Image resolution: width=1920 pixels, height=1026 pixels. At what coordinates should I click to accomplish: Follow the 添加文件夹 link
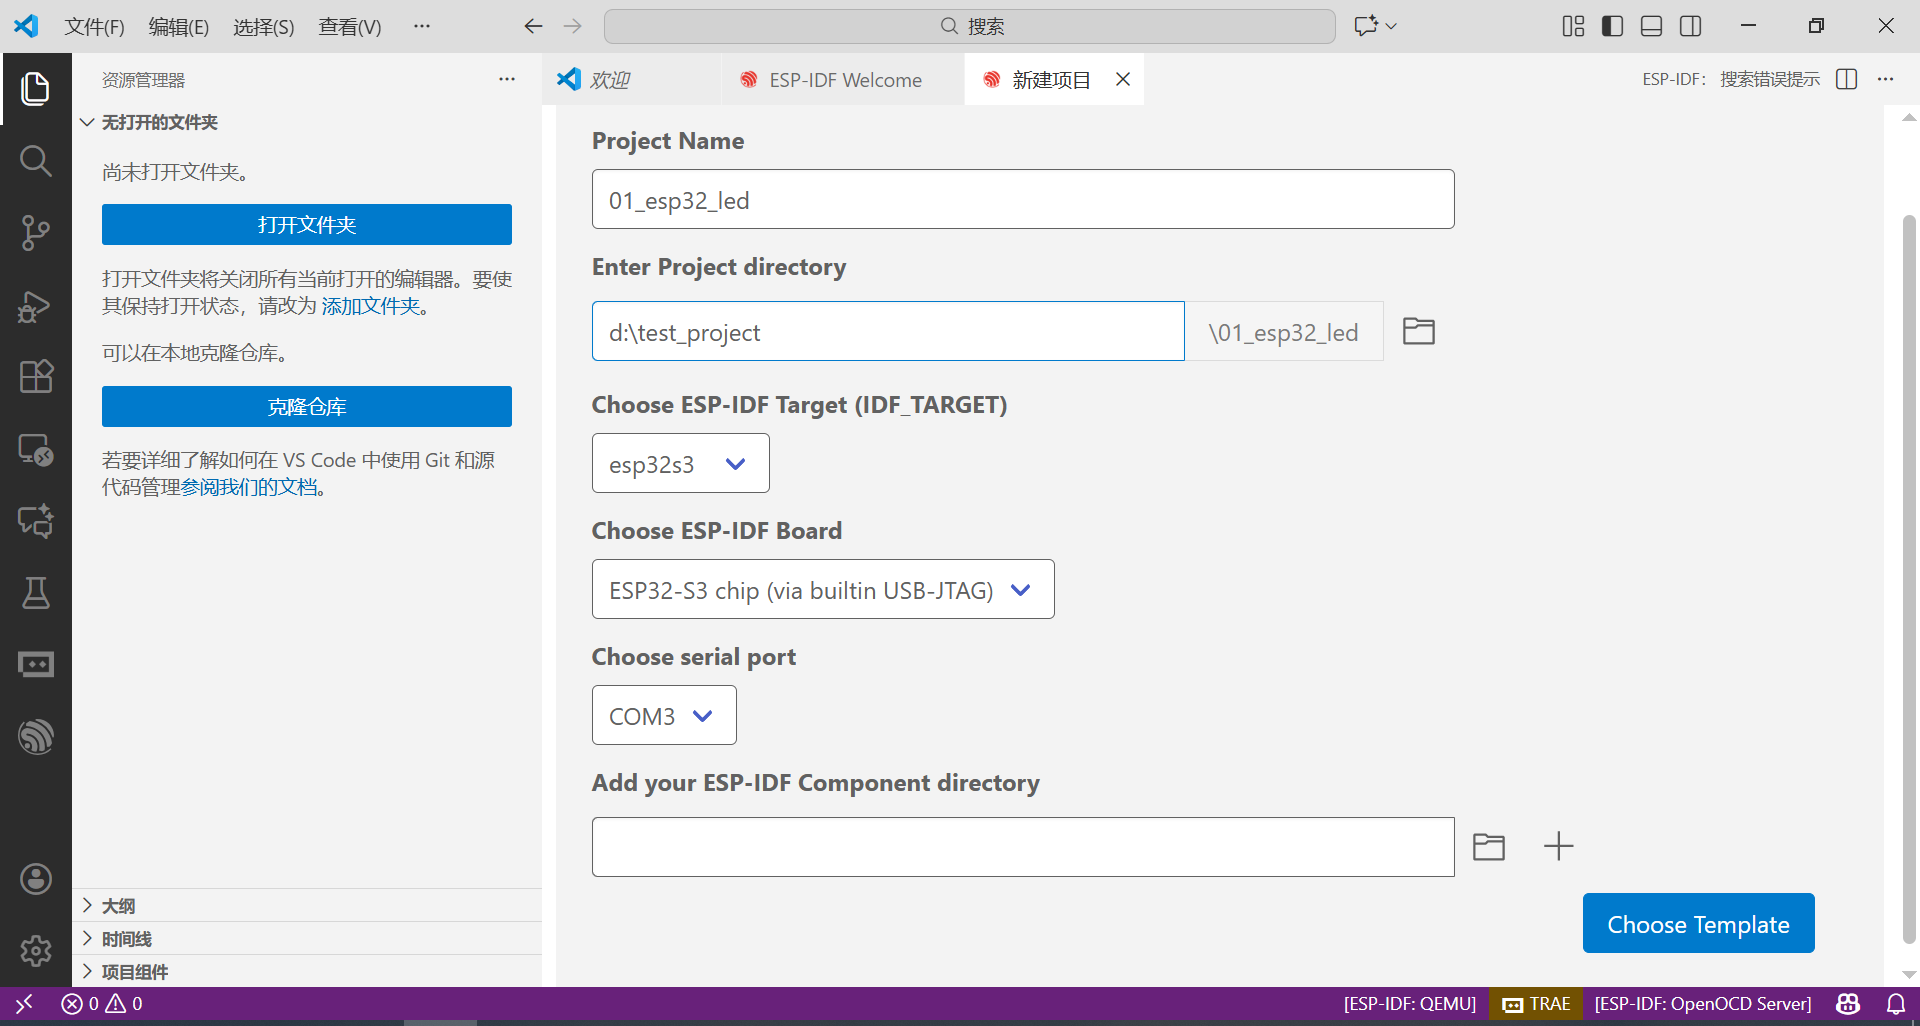coord(371,306)
